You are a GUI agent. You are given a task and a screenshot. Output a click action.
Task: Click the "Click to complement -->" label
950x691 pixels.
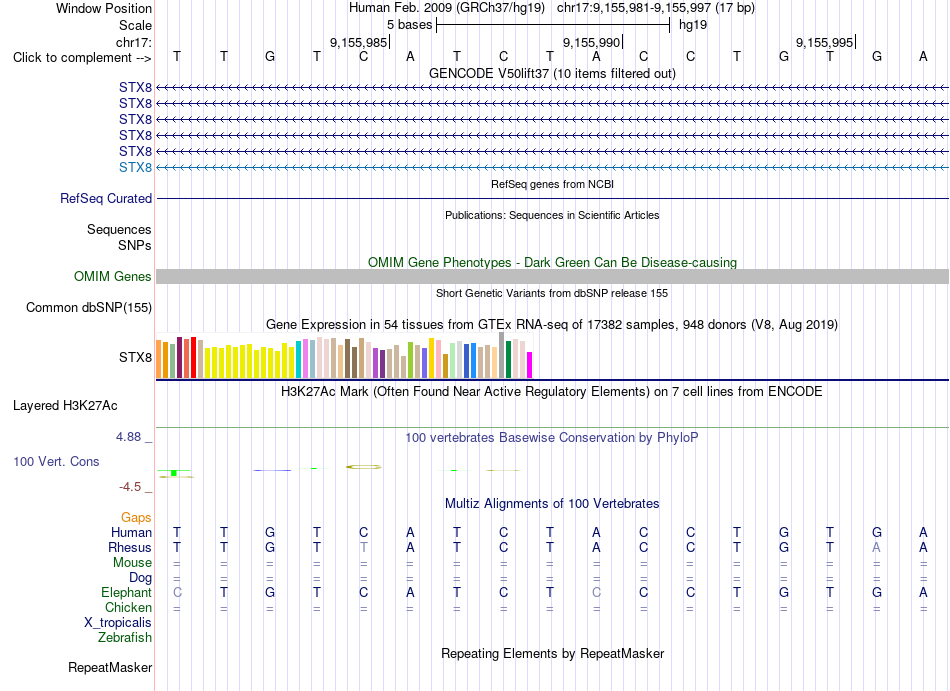point(82,58)
